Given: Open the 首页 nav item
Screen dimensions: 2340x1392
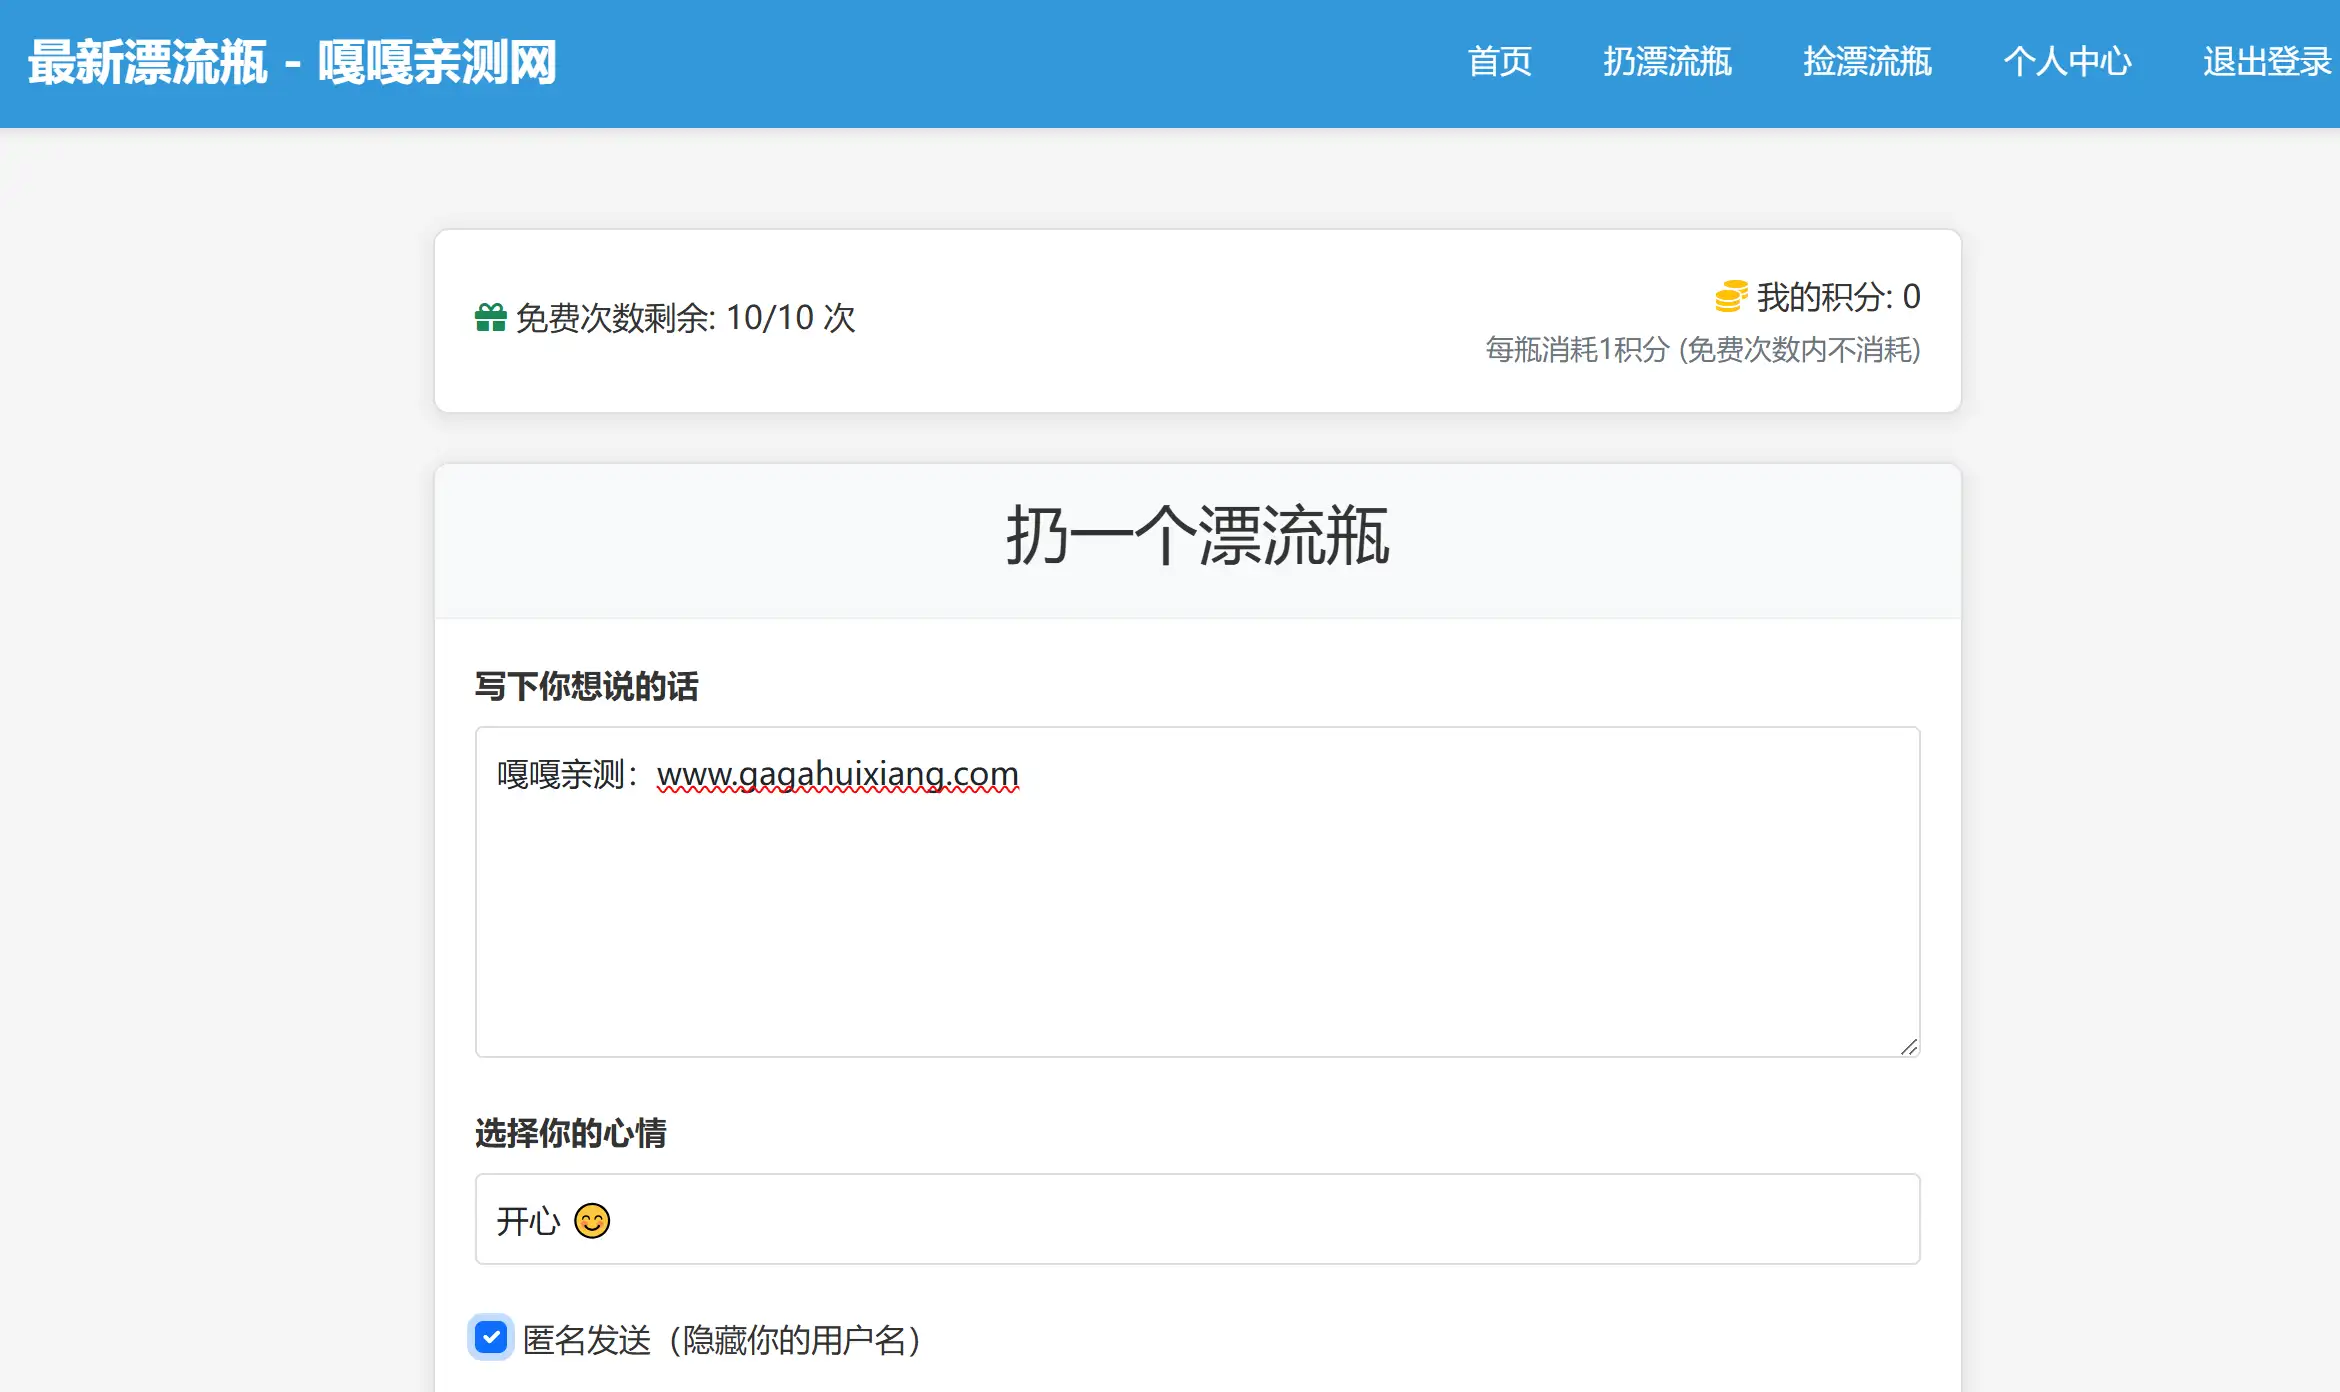Looking at the screenshot, I should [x=1499, y=62].
